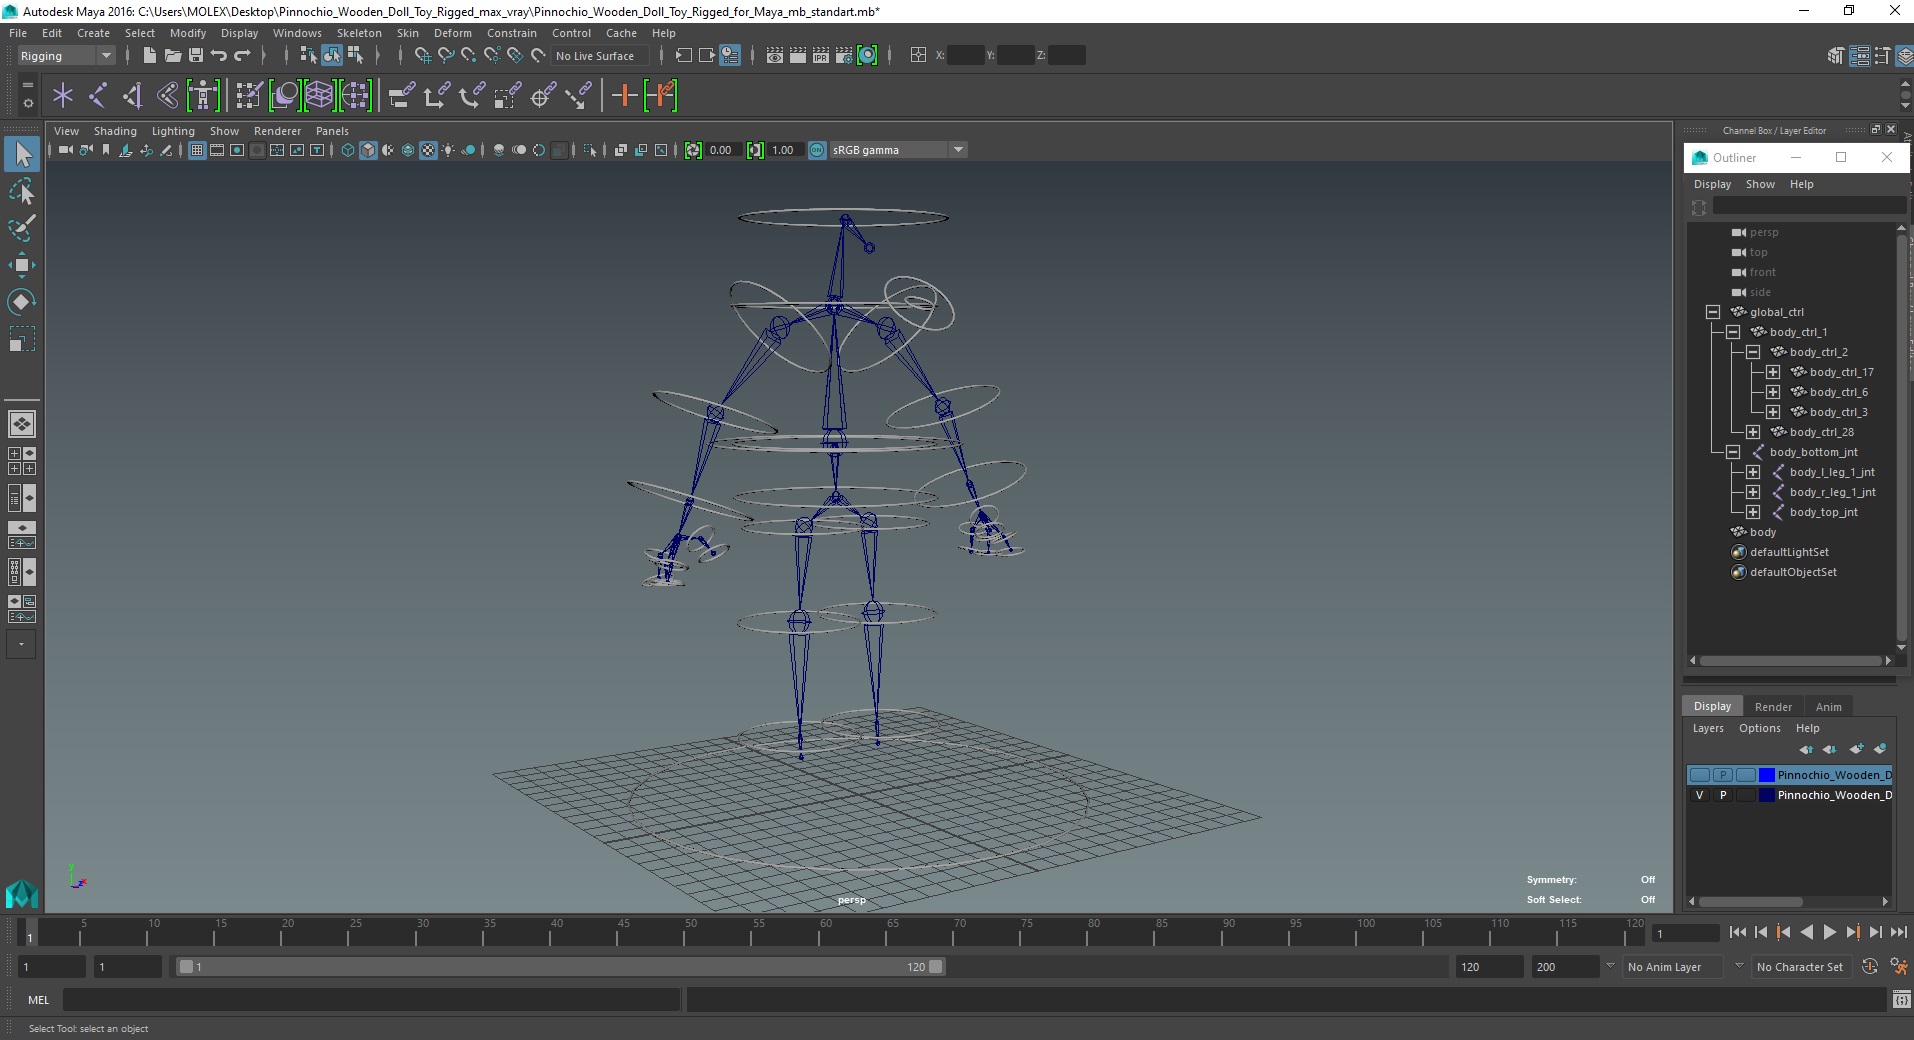Expand the body_ctrl_17 node in Outliner
Image resolution: width=1914 pixels, height=1040 pixels.
tap(1773, 372)
